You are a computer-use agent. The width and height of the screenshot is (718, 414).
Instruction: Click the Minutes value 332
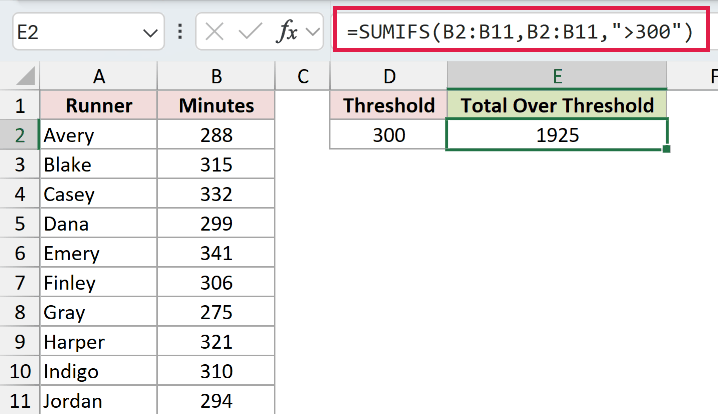coord(216,194)
